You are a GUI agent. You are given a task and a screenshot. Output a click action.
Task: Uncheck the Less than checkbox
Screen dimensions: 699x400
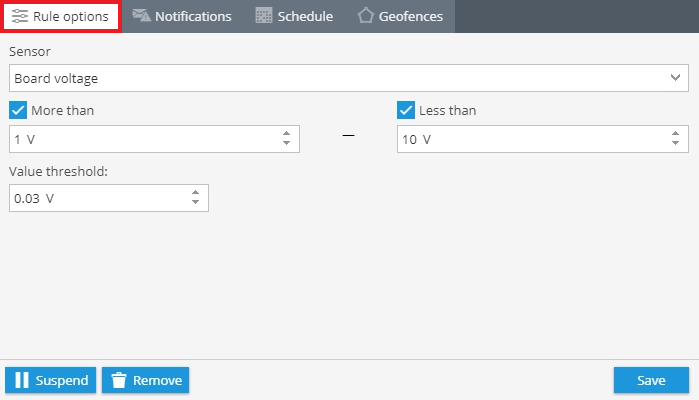(406, 110)
